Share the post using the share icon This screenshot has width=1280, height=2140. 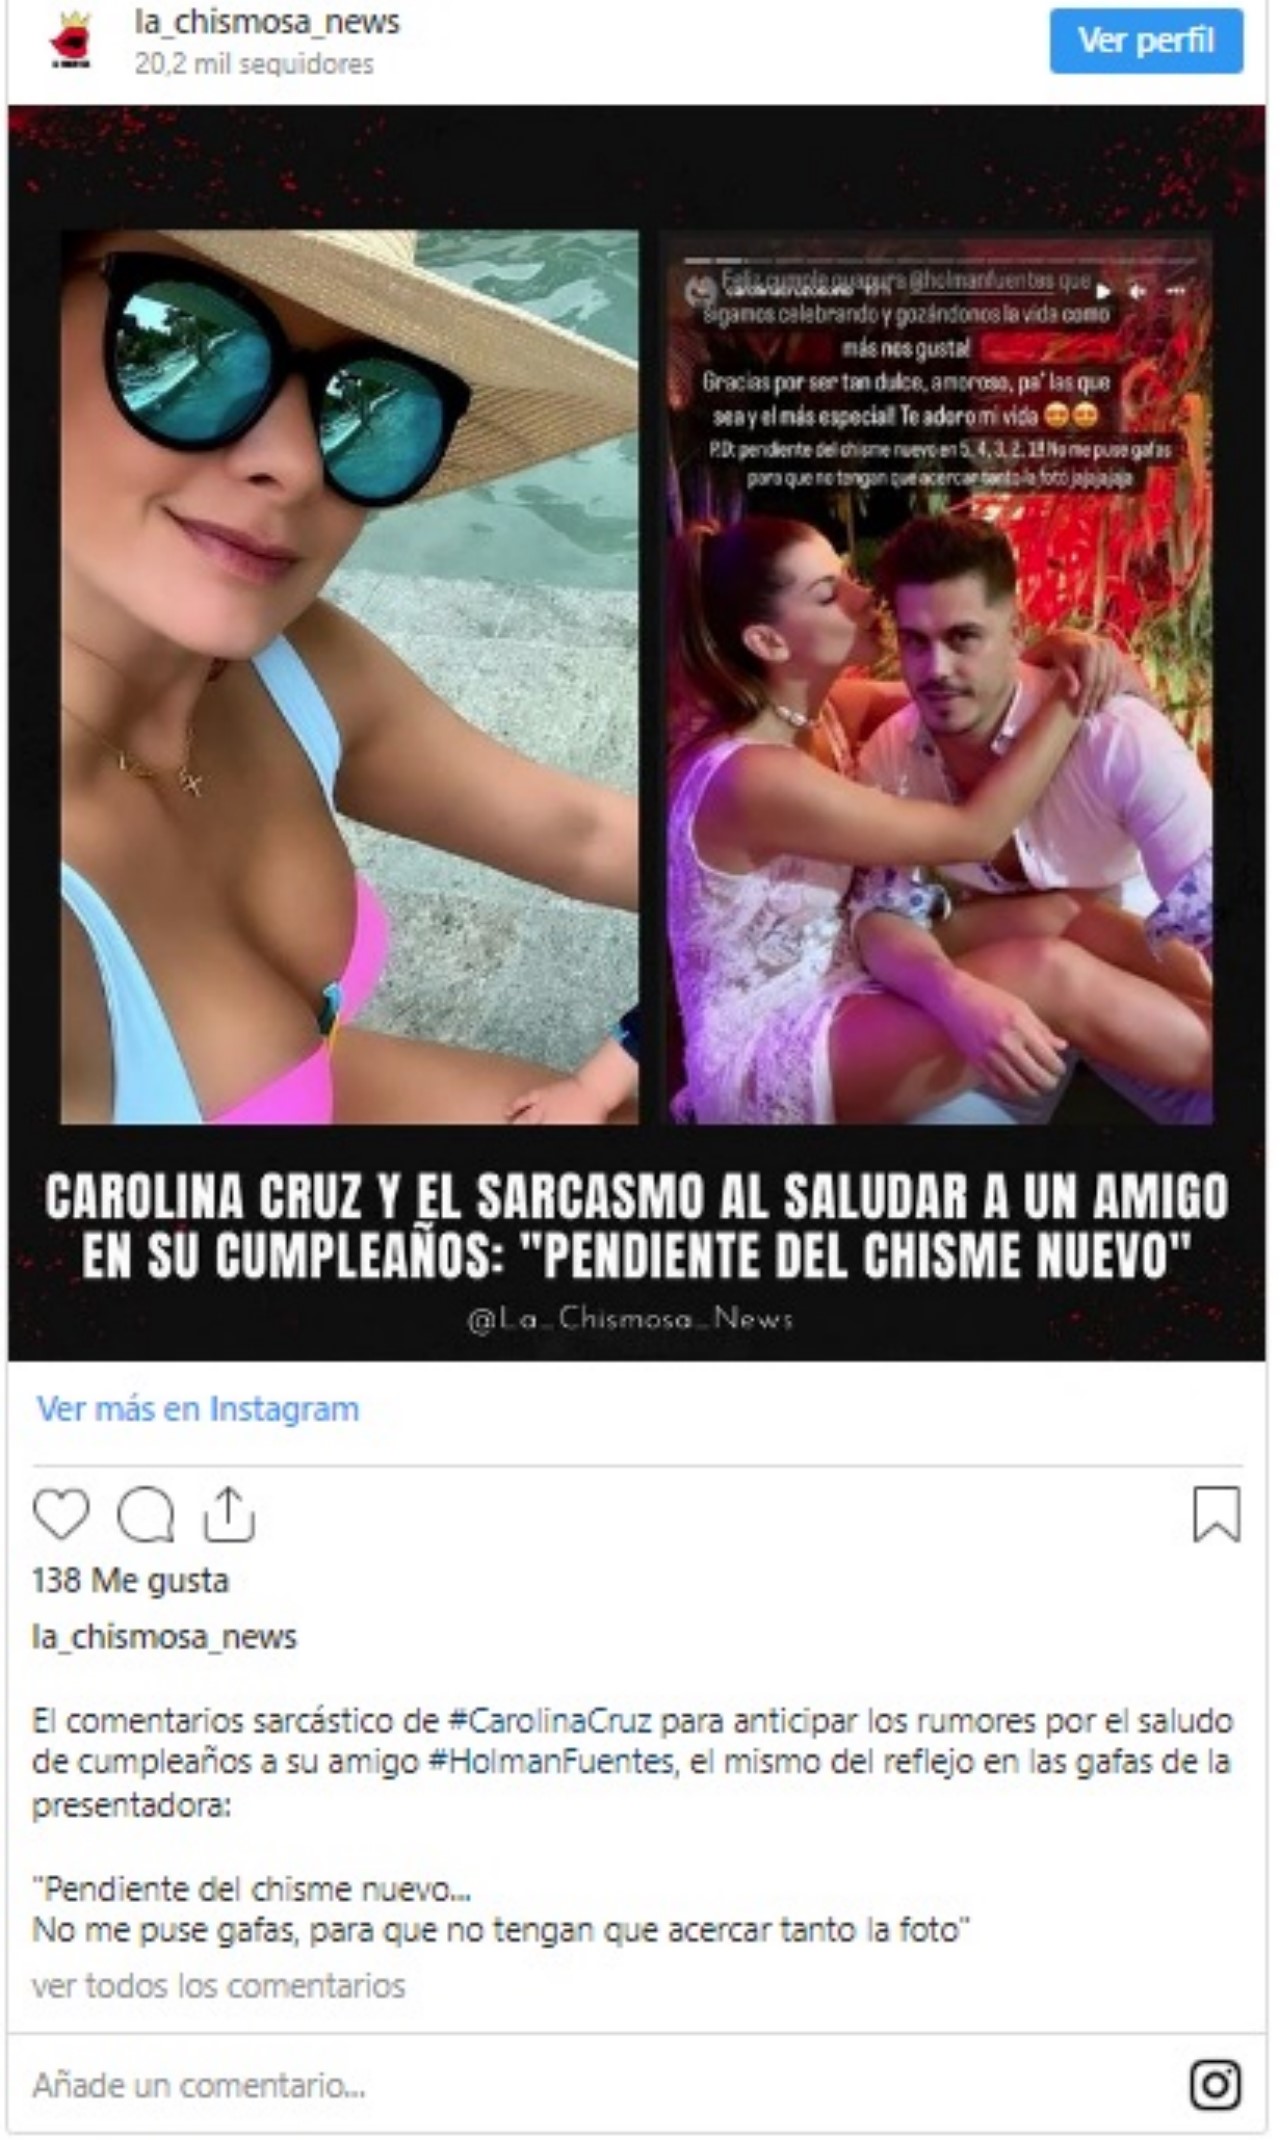(x=229, y=1514)
